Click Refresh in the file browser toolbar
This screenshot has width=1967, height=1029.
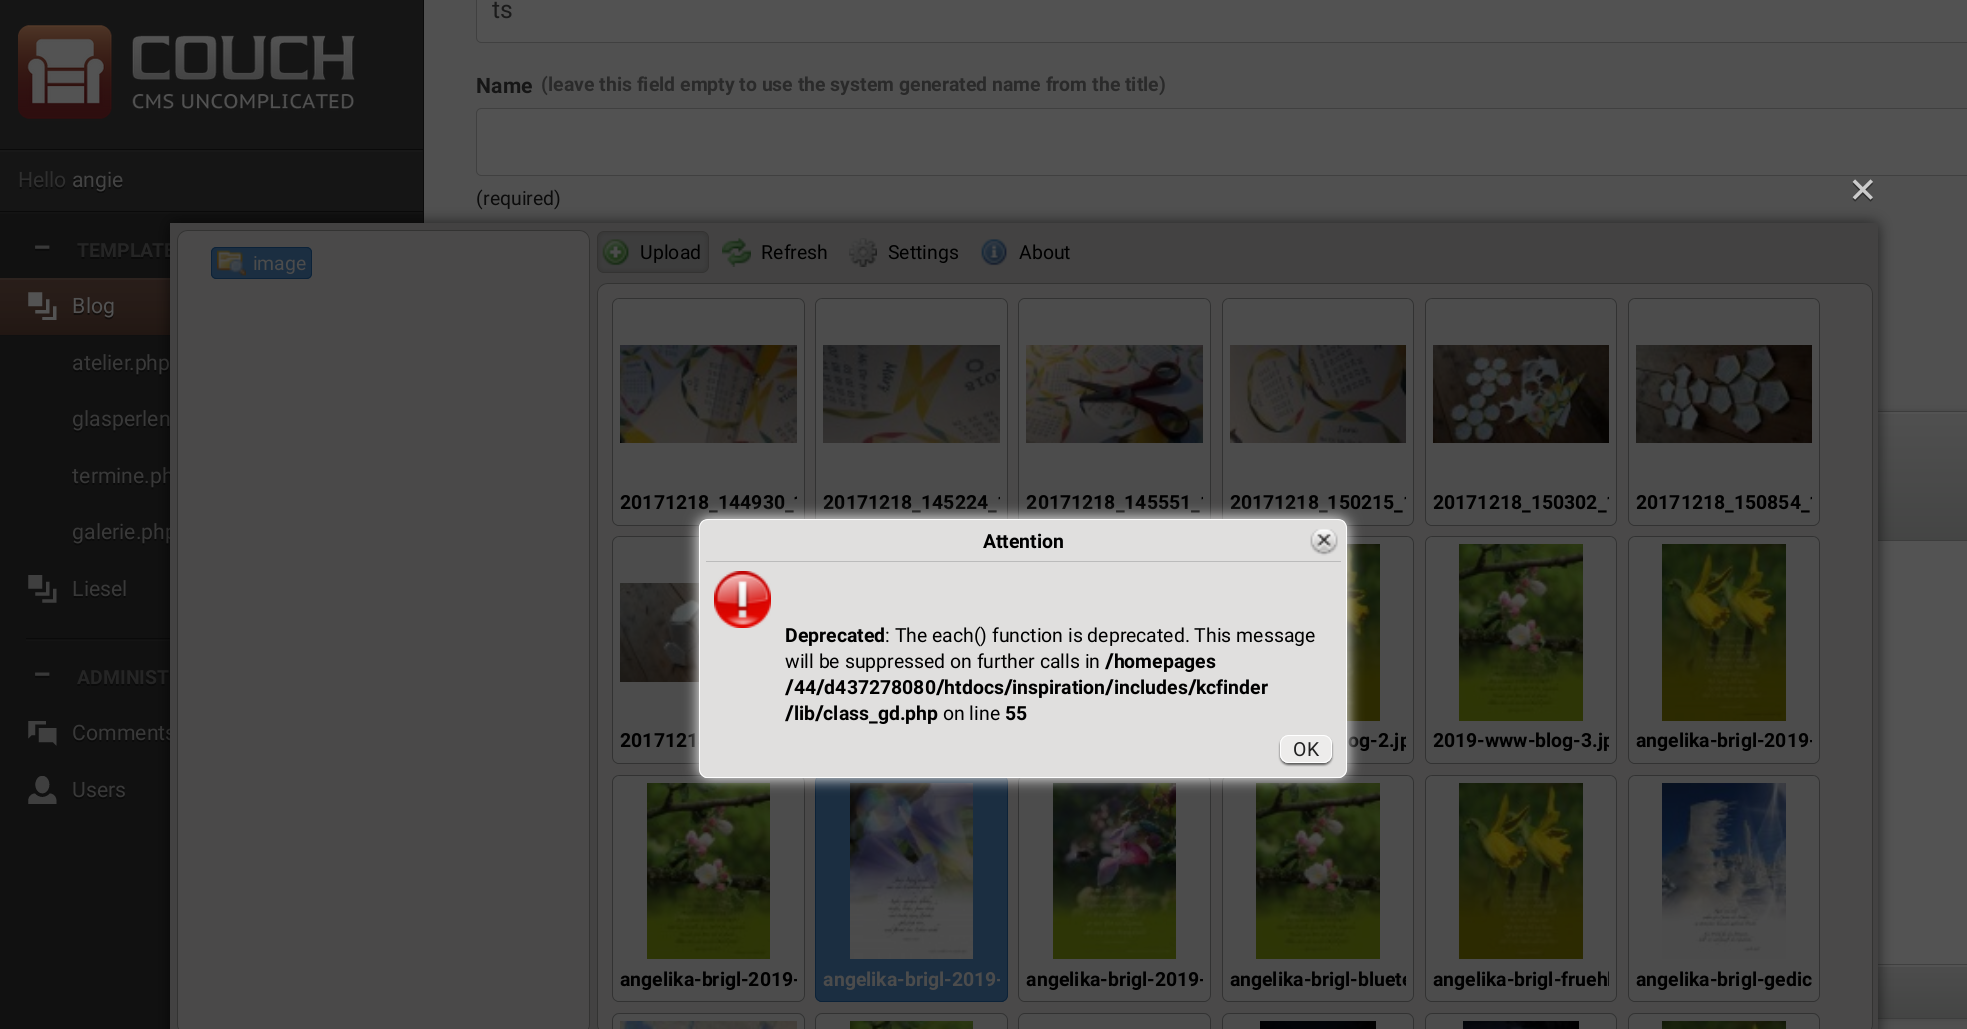coord(776,252)
